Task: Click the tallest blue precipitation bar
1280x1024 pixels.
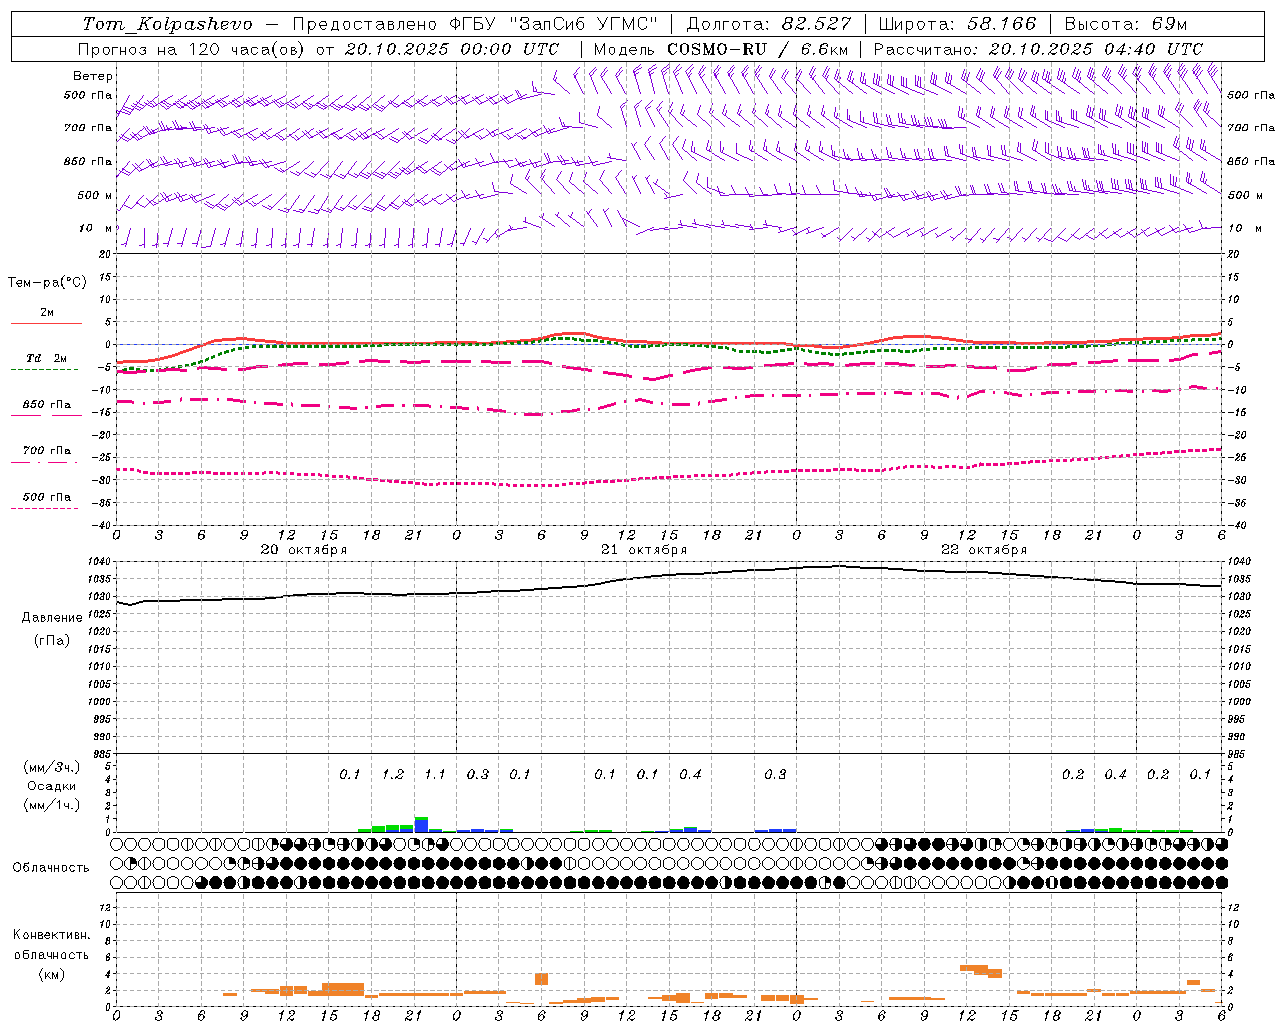Action: (421, 826)
